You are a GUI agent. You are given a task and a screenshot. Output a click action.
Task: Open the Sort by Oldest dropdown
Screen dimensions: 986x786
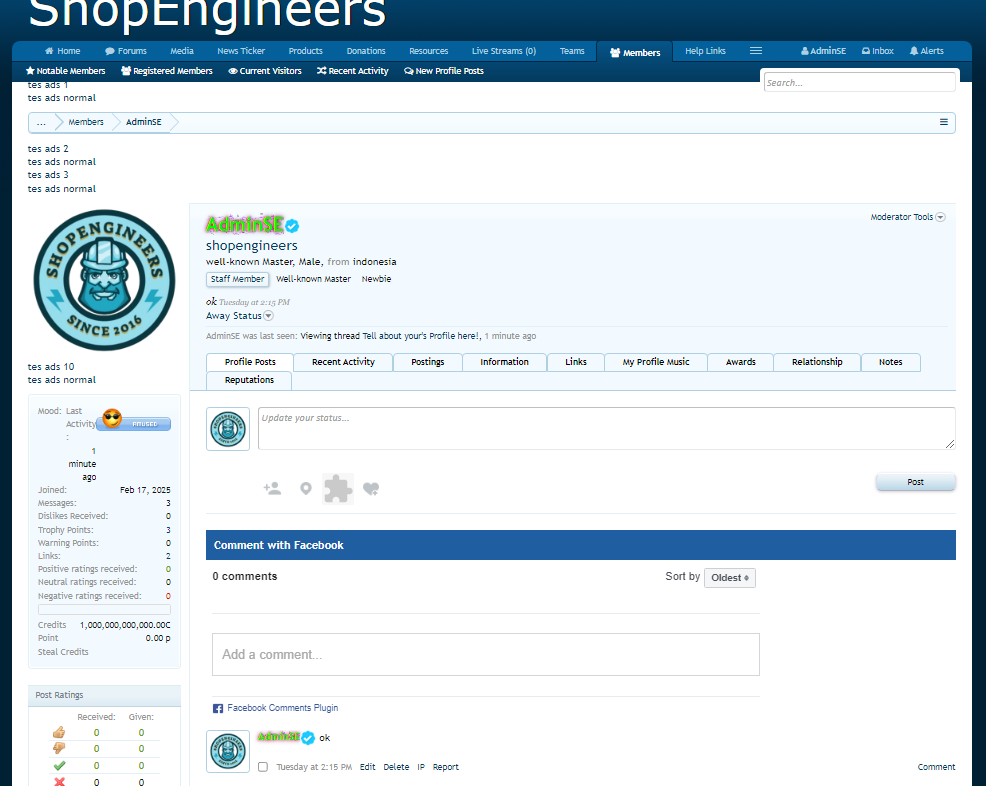pyautogui.click(x=729, y=578)
